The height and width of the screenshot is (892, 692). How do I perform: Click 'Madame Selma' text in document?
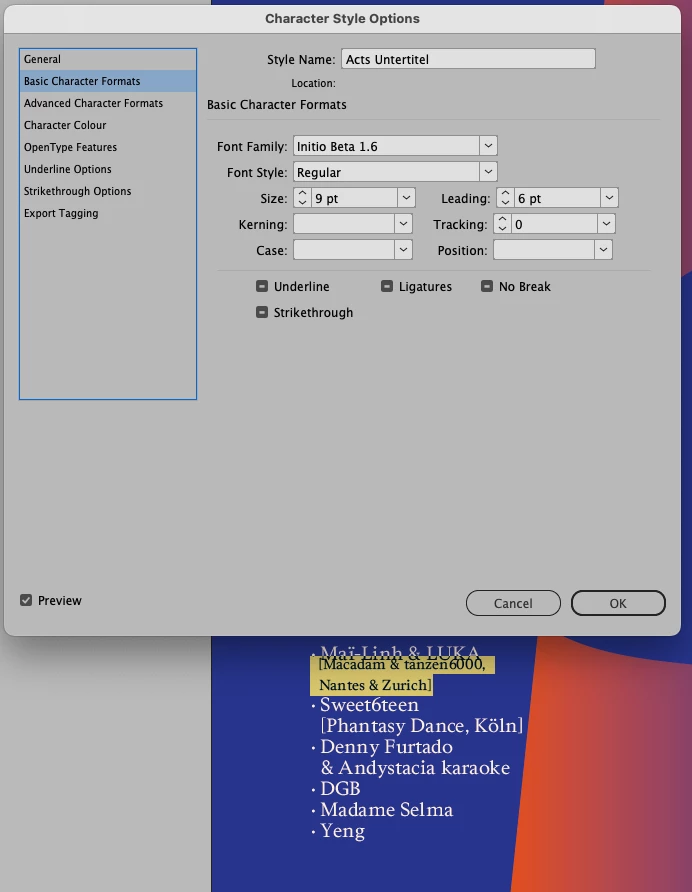click(x=387, y=810)
